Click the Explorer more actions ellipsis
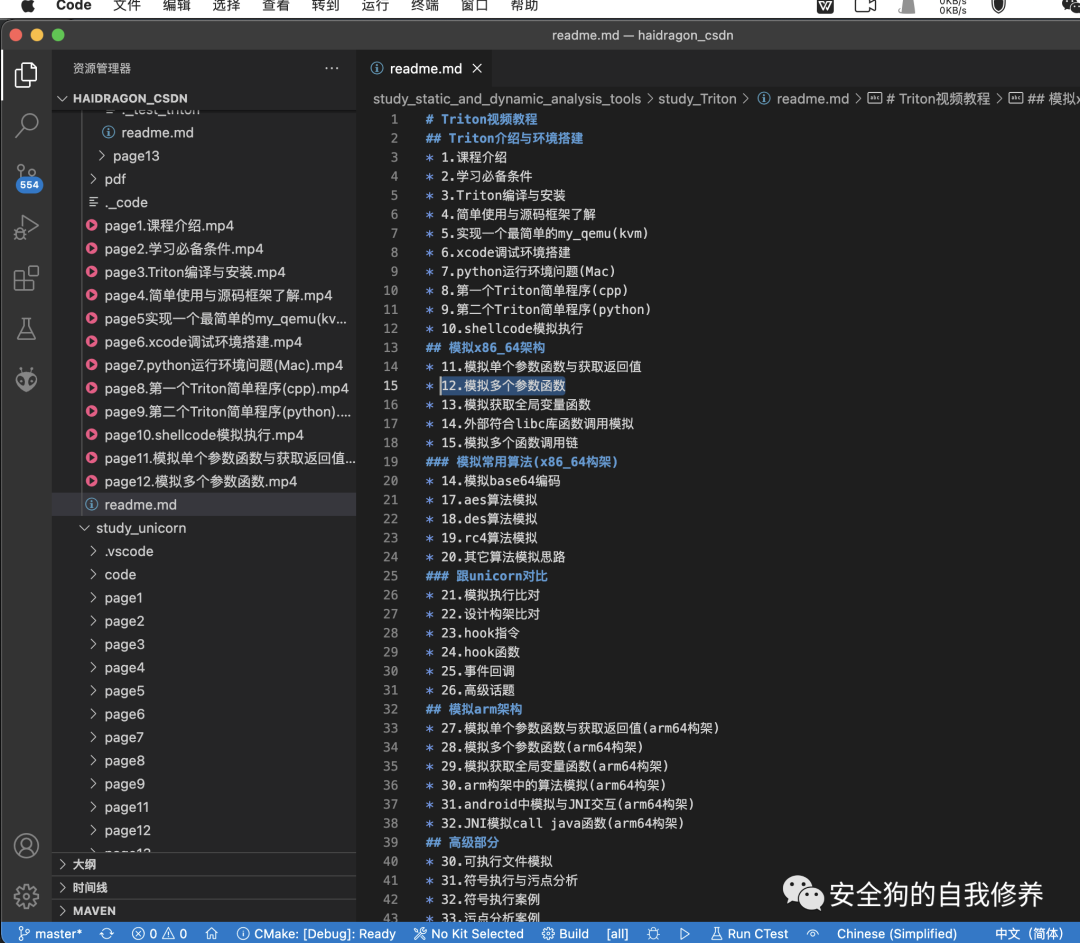 point(331,68)
